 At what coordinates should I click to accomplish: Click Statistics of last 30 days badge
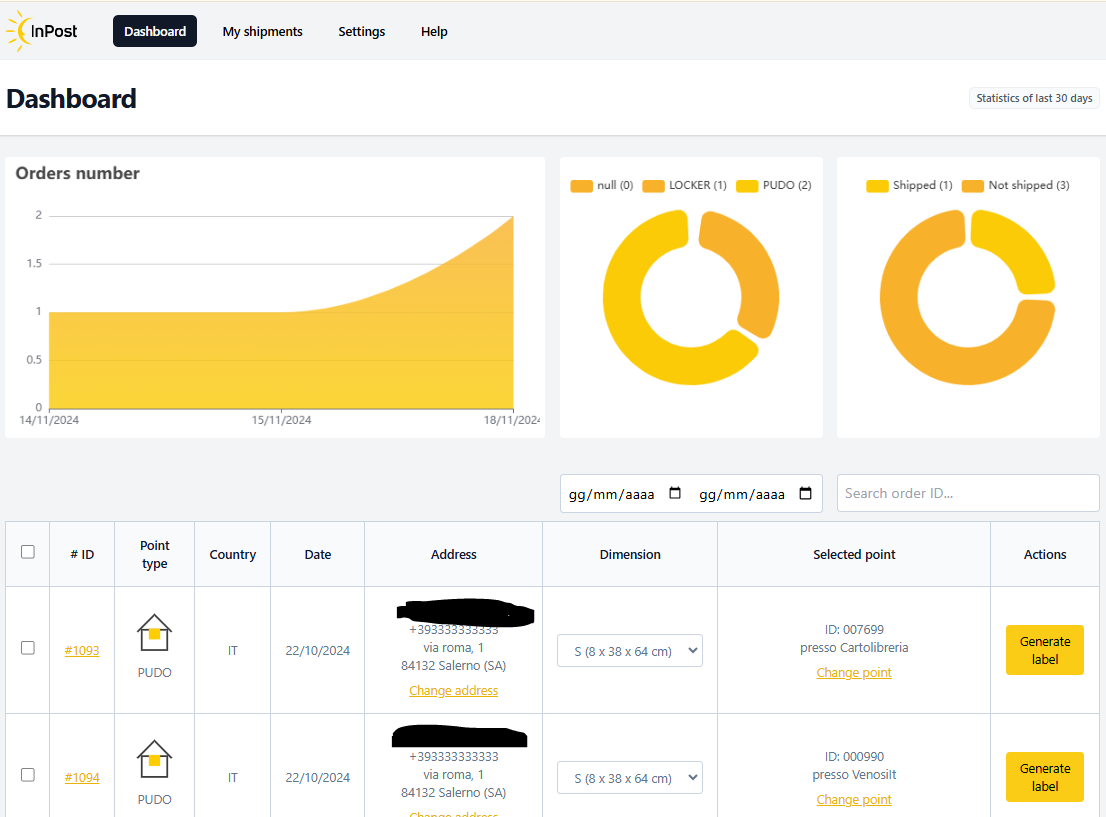(x=1034, y=98)
